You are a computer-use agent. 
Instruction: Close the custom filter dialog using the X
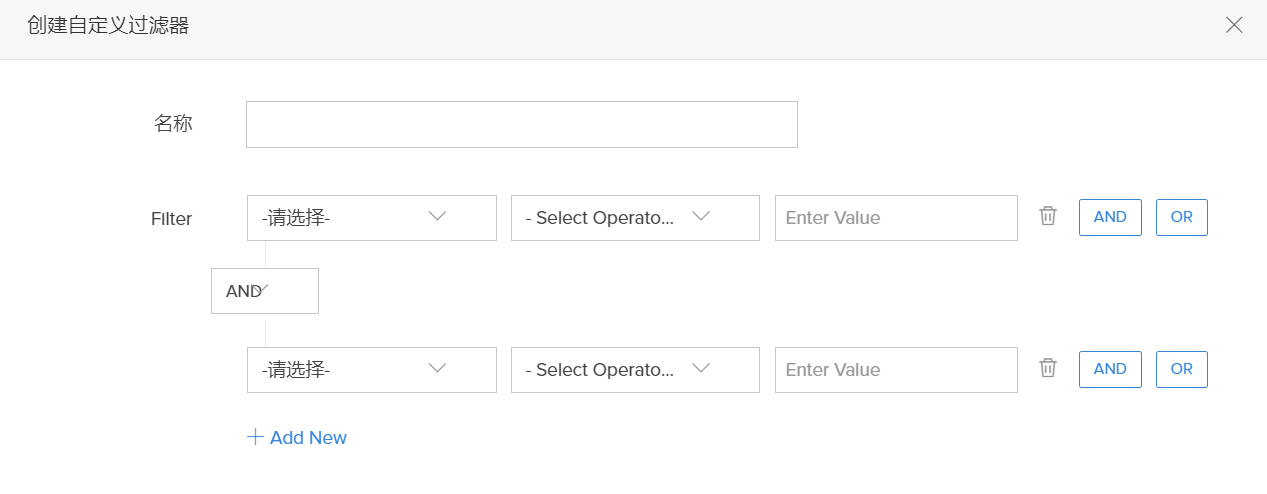(1234, 26)
